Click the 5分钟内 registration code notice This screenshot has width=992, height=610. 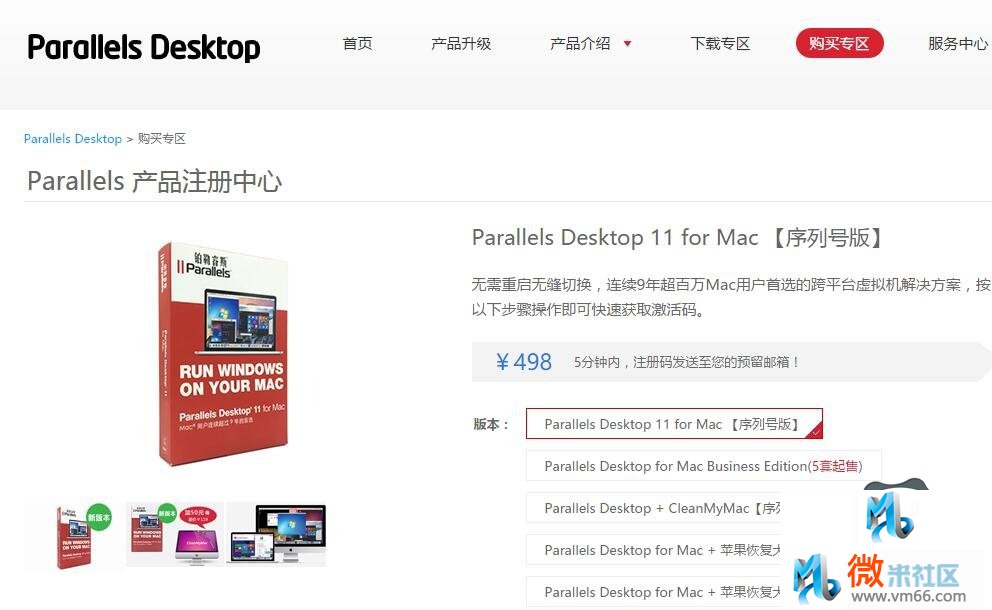687,362
